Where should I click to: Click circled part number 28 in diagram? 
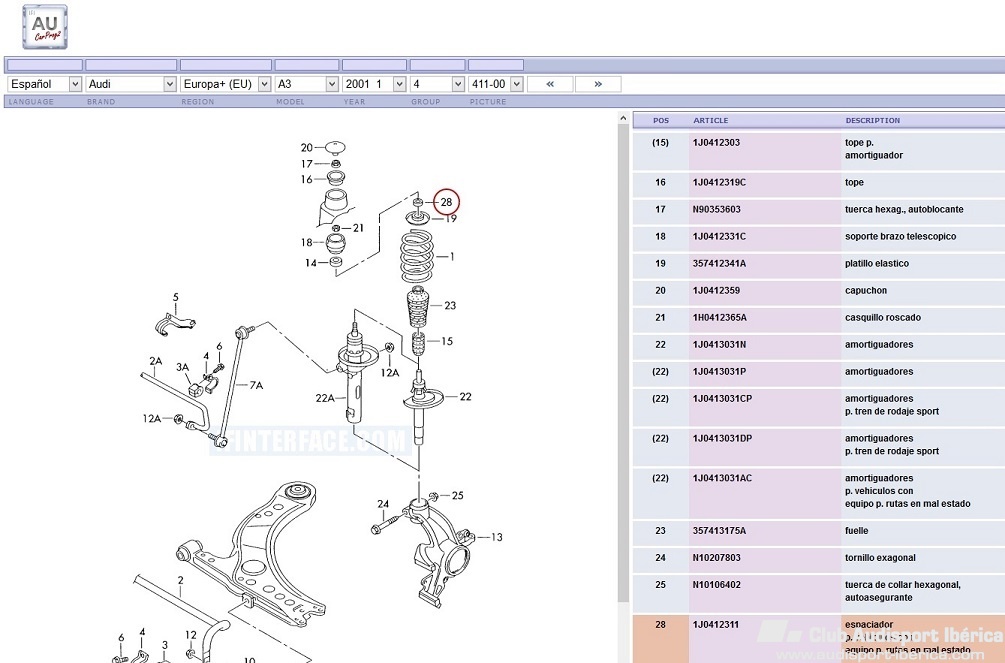[447, 202]
